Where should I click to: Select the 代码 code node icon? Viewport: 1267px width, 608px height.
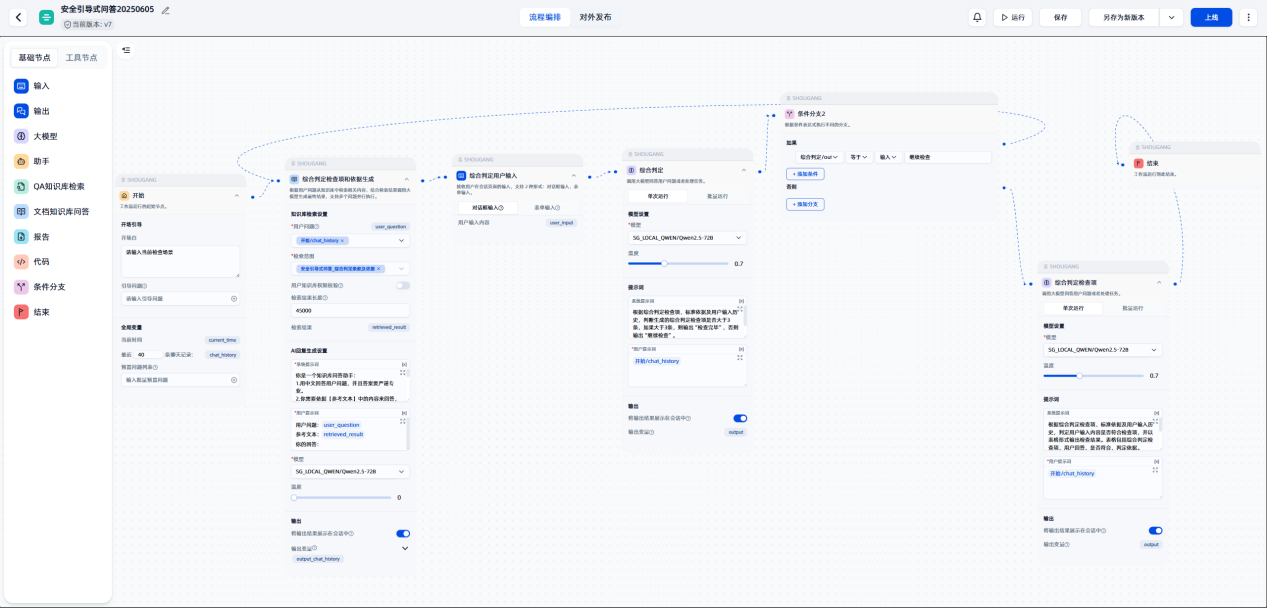pyautogui.click(x=21, y=262)
